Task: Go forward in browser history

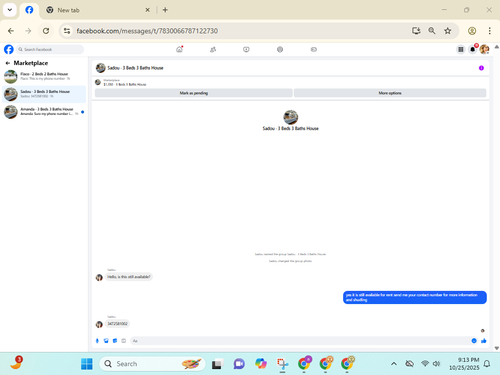Action: pyautogui.click(x=28, y=31)
